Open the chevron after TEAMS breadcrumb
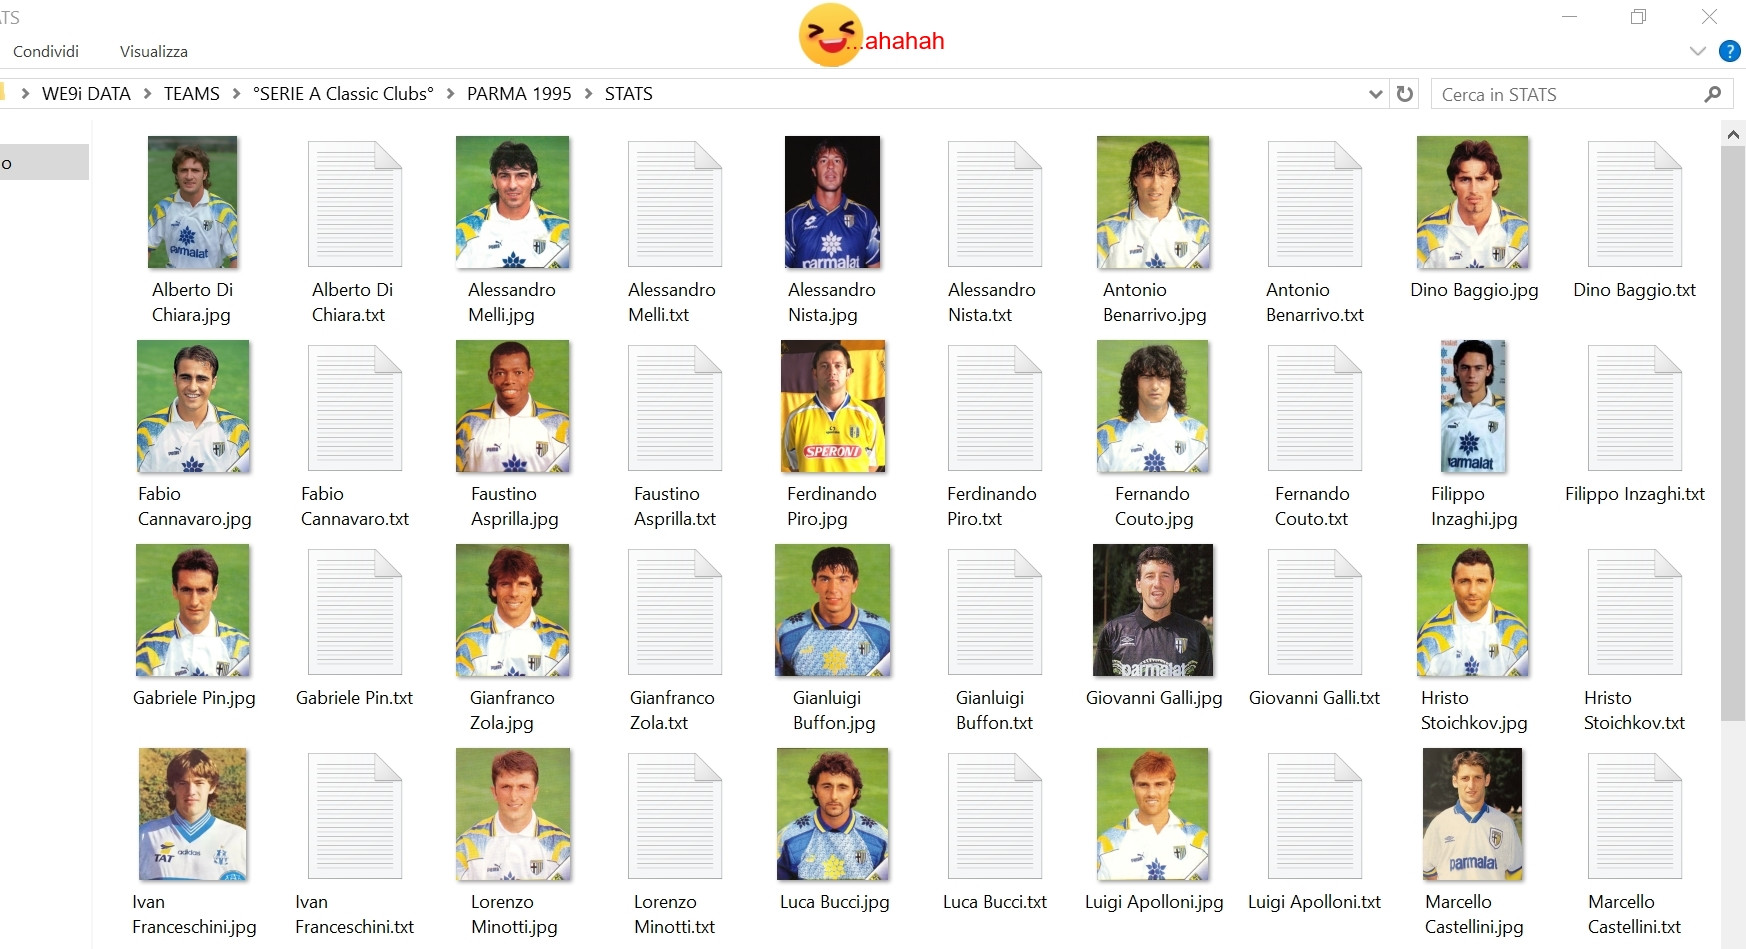 236,94
